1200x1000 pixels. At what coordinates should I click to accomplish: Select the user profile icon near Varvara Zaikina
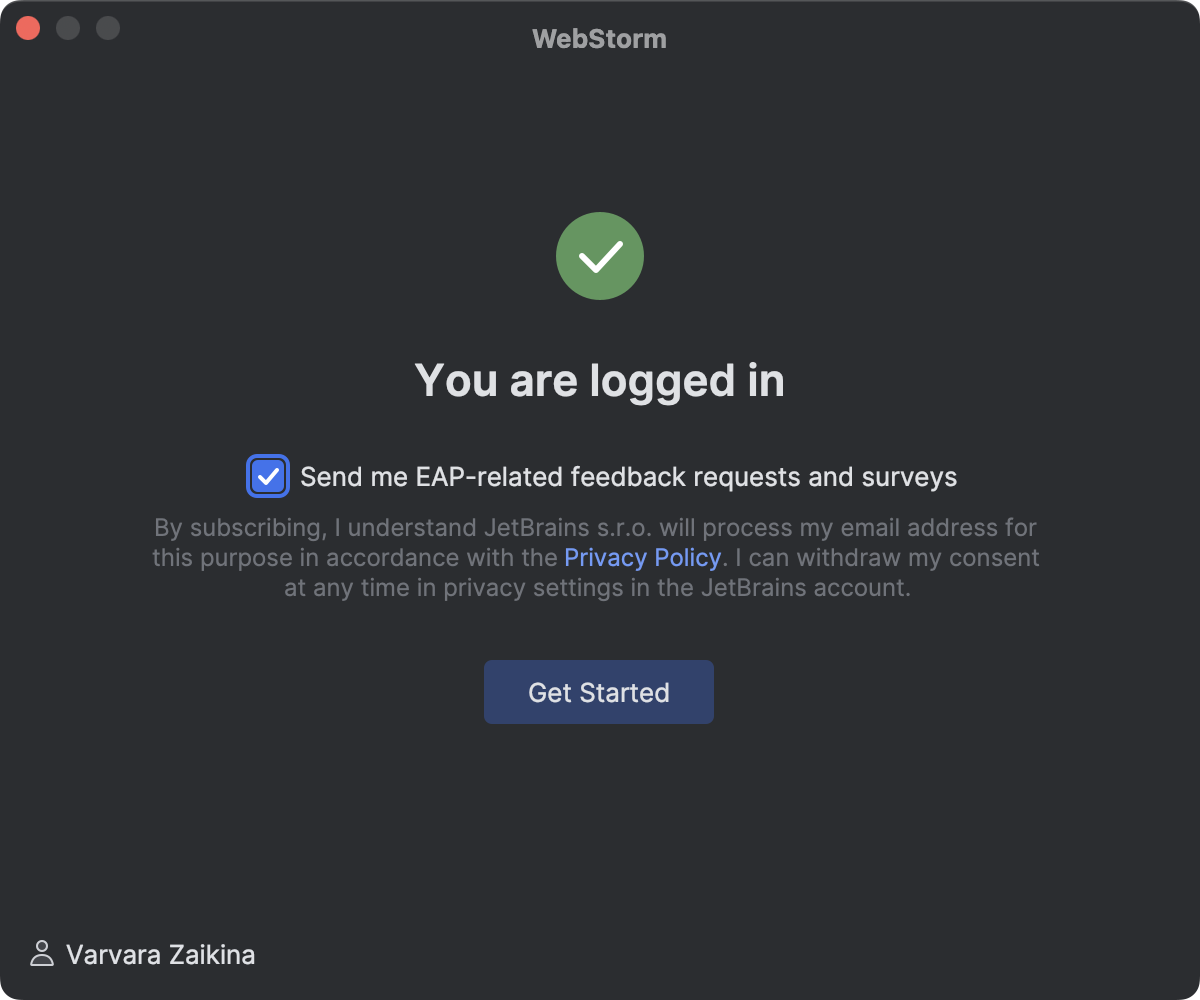(x=41, y=954)
